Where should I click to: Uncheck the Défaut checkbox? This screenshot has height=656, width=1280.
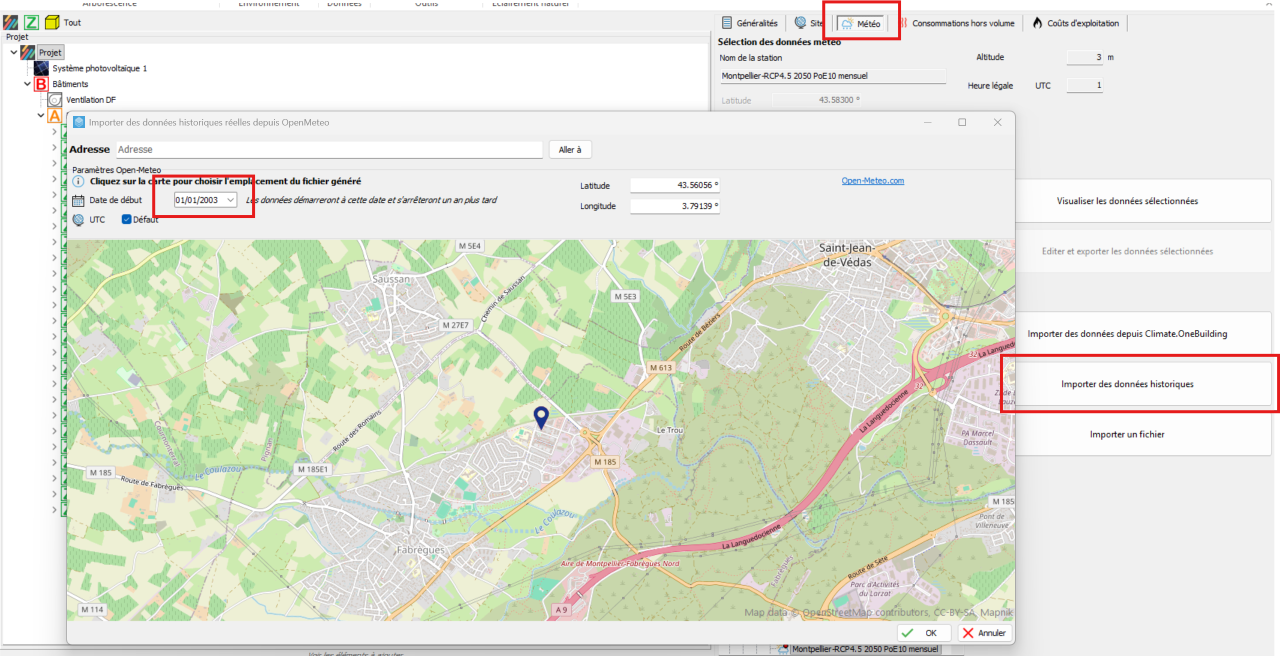pyautogui.click(x=127, y=219)
